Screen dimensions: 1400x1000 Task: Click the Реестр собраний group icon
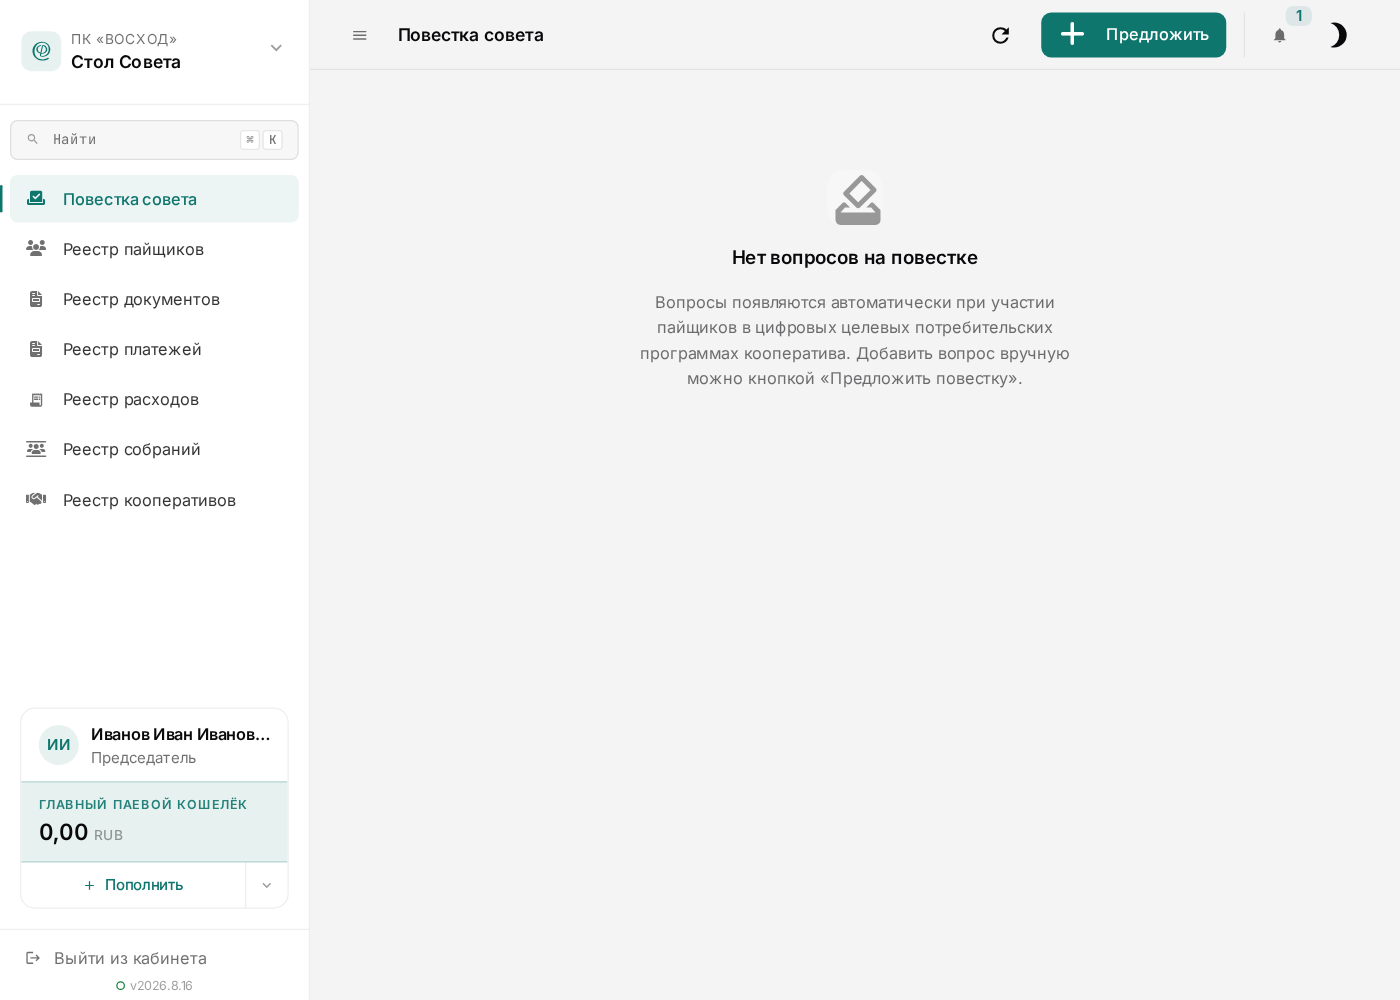point(36,449)
